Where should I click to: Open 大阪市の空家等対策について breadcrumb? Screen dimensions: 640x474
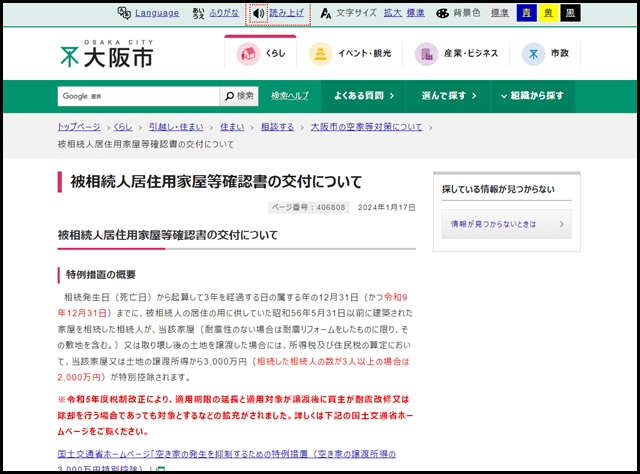(x=367, y=127)
